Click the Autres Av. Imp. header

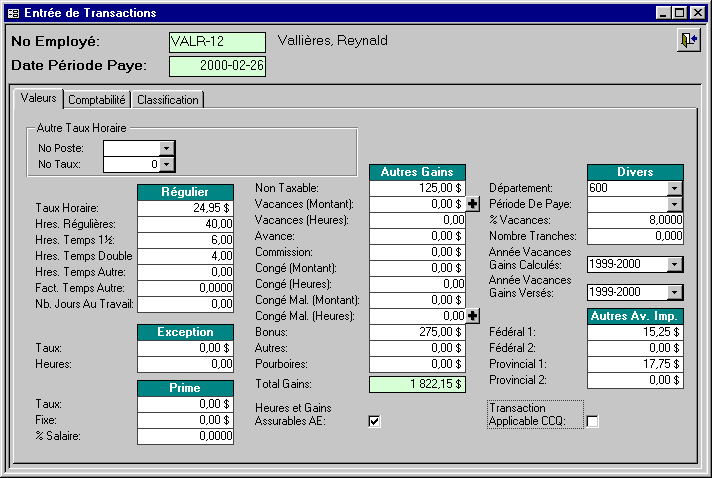tap(635, 316)
